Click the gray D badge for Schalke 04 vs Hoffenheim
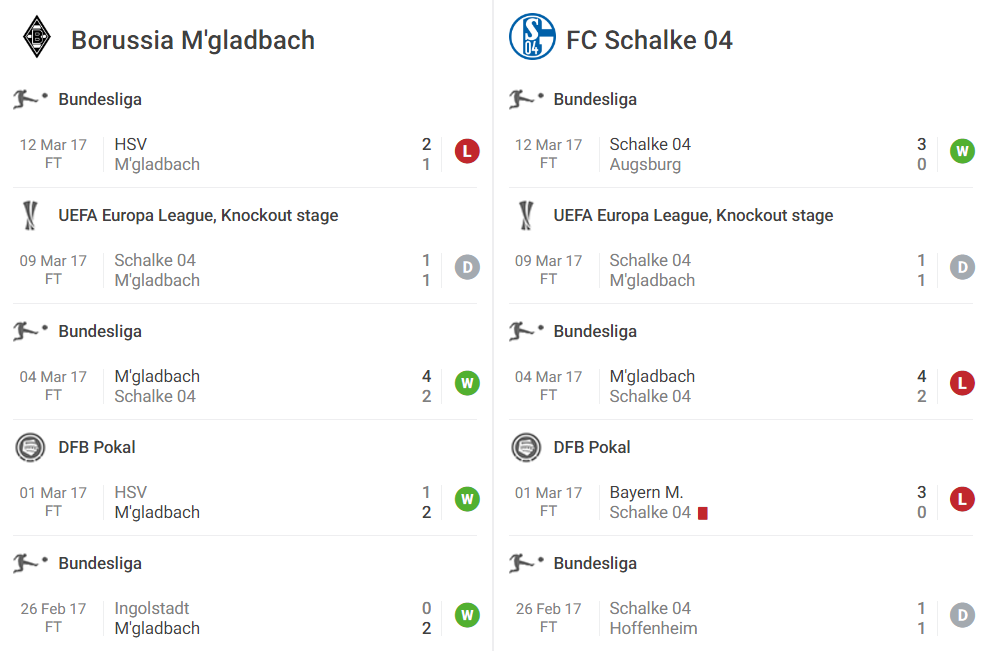The image size is (986, 662). coord(962,615)
